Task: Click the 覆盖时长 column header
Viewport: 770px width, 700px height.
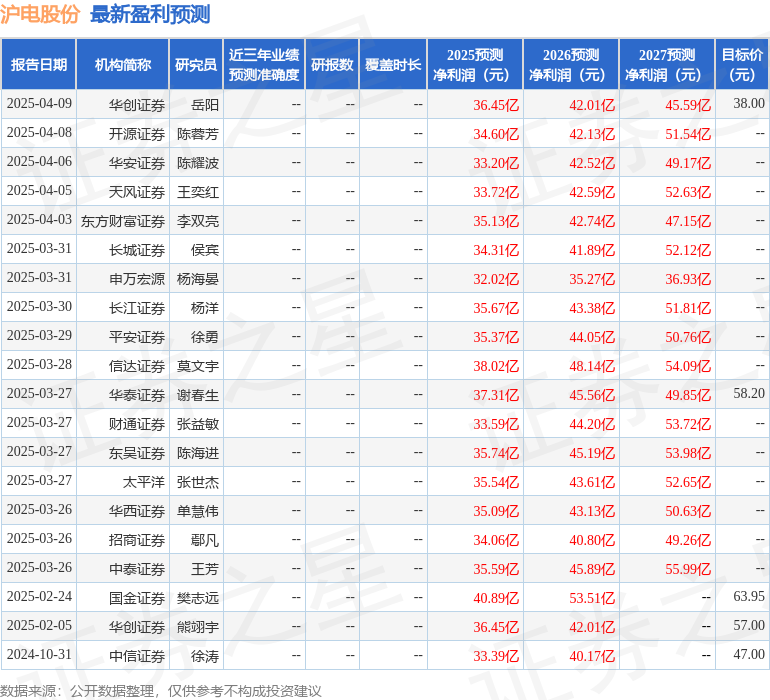Action: (x=393, y=65)
